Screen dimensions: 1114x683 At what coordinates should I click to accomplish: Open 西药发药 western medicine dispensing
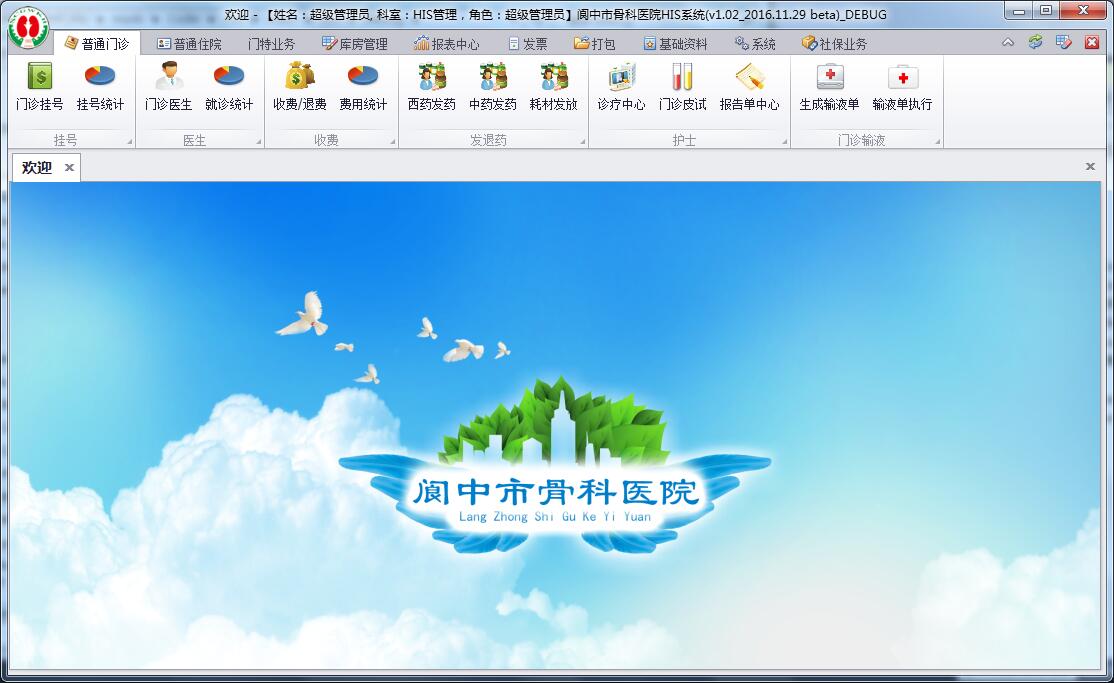click(432, 87)
